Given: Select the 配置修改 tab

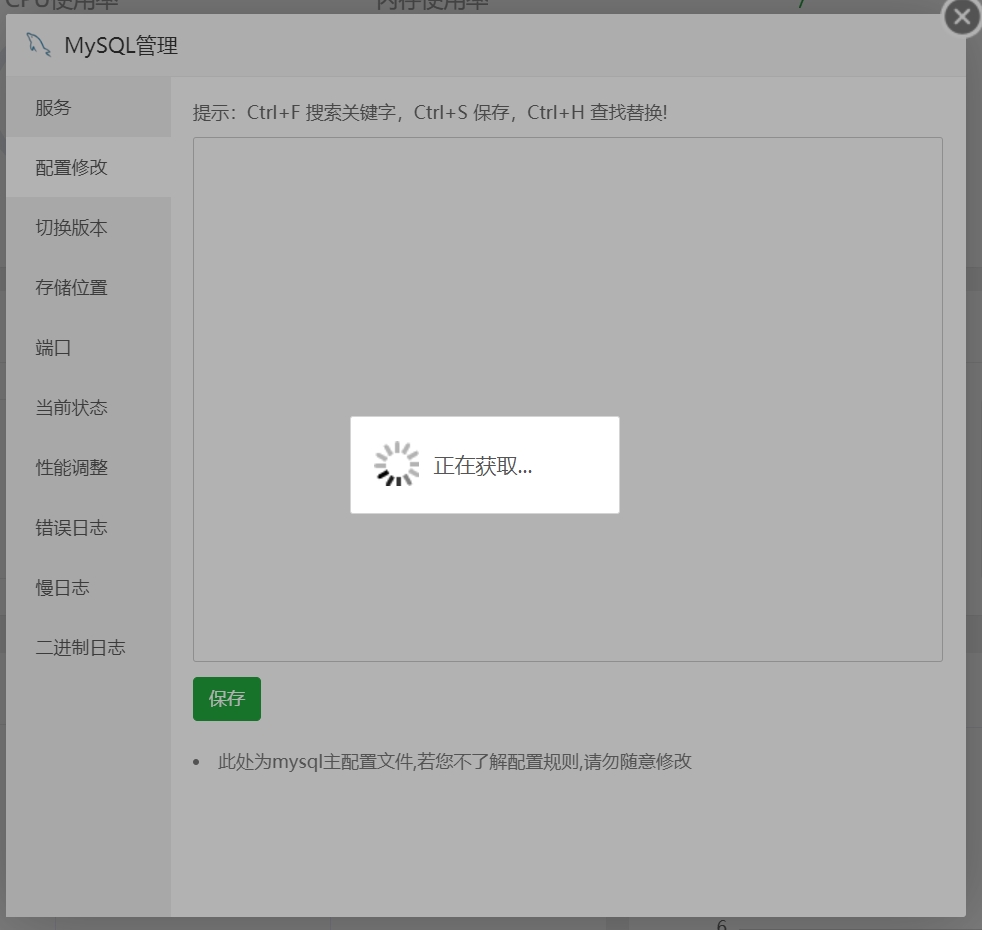Looking at the screenshot, I should 88,167.
